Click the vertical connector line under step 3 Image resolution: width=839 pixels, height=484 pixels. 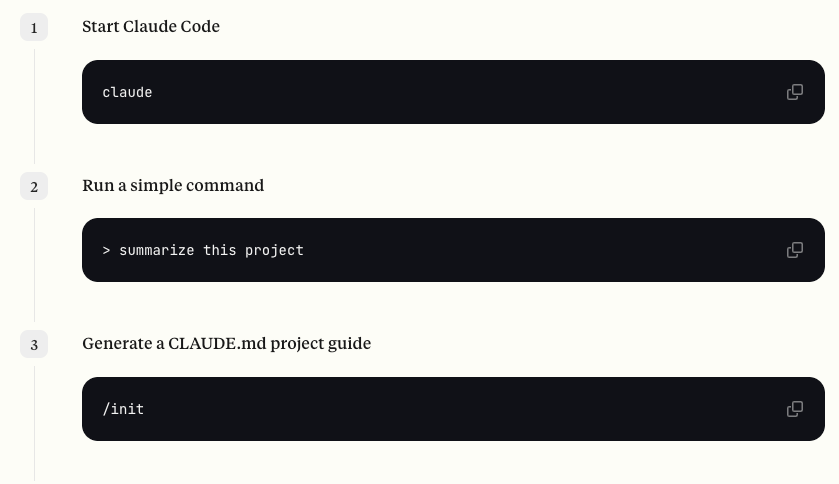point(34,424)
